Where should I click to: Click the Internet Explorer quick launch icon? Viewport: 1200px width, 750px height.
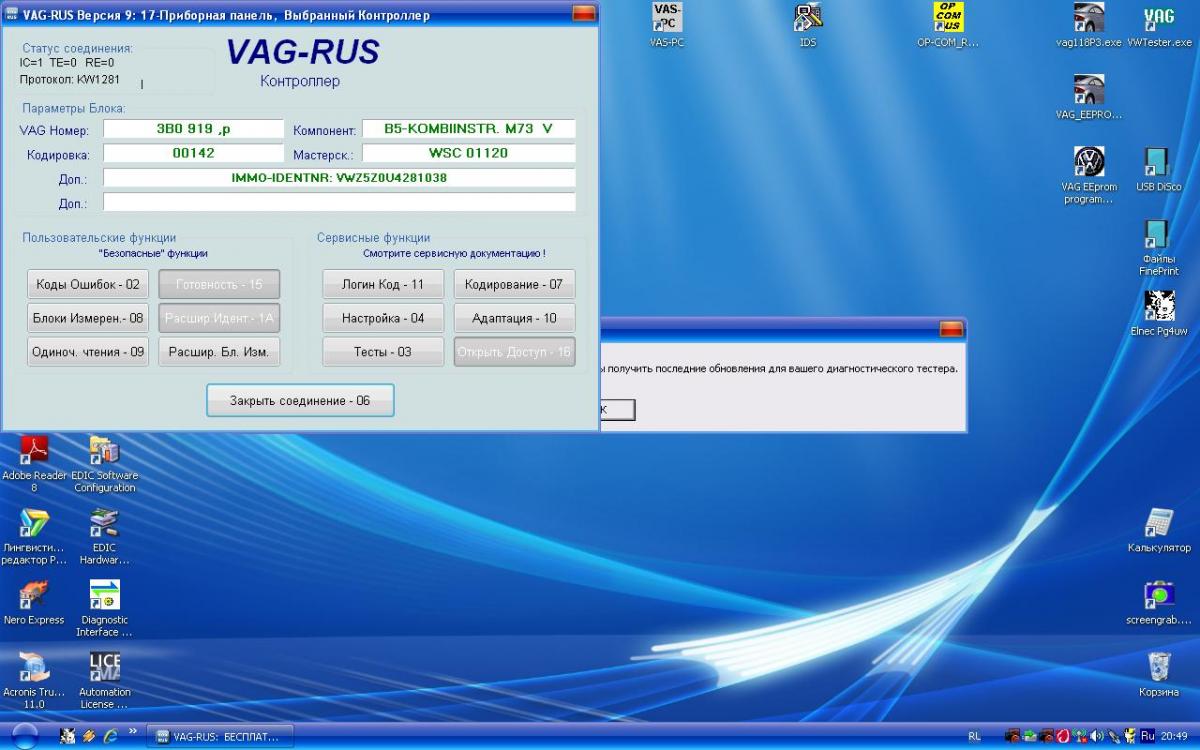point(109,736)
